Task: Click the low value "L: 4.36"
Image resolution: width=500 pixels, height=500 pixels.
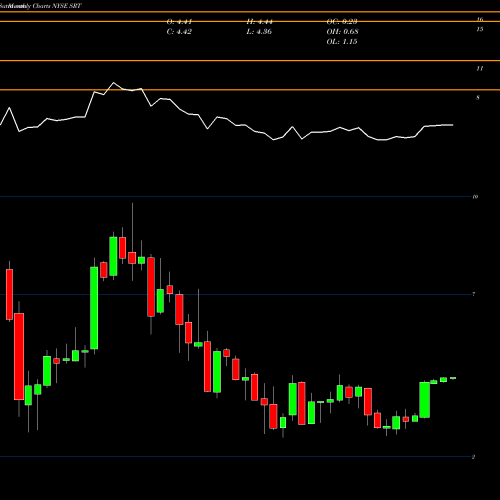Action: pos(259,32)
